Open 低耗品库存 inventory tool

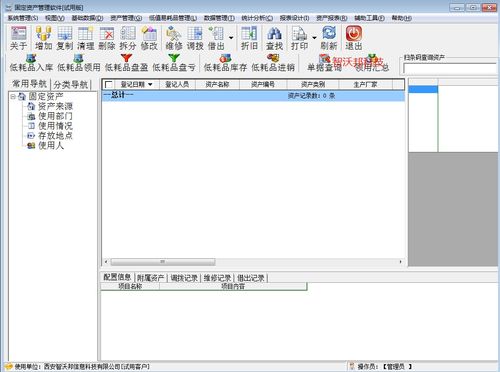click(x=225, y=63)
